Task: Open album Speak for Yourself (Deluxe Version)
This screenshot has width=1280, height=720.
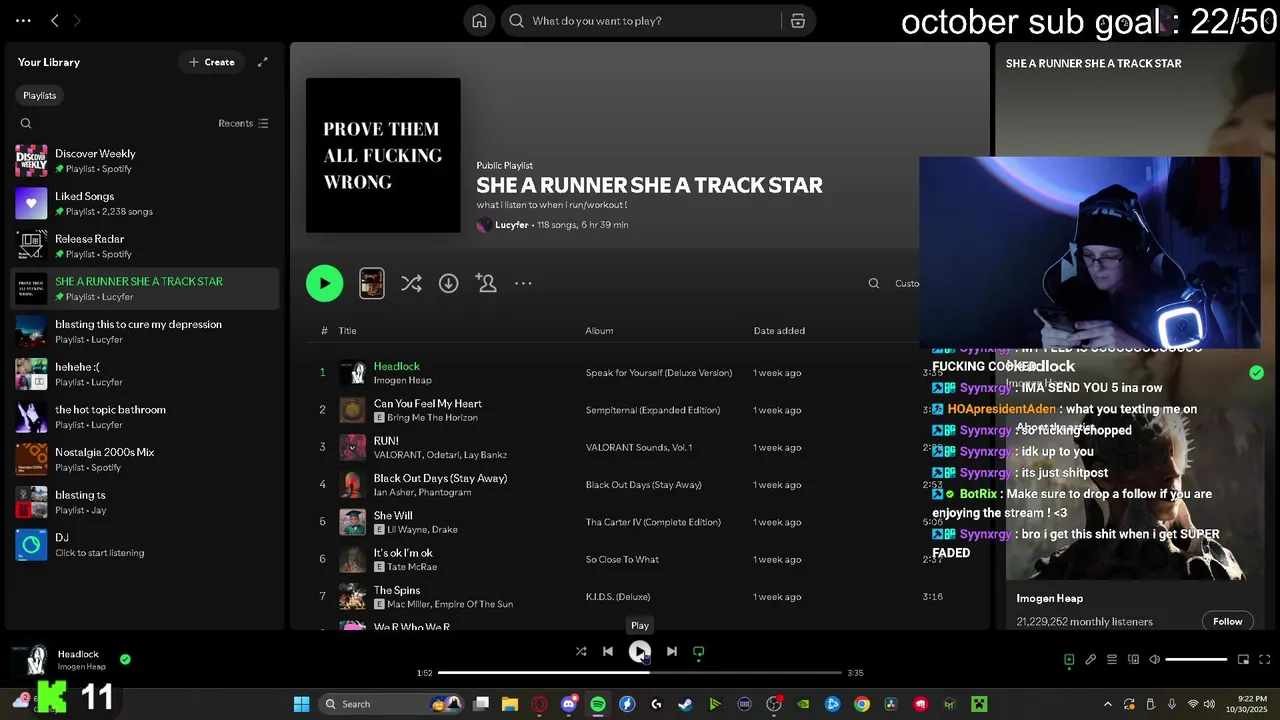Action: [659, 373]
